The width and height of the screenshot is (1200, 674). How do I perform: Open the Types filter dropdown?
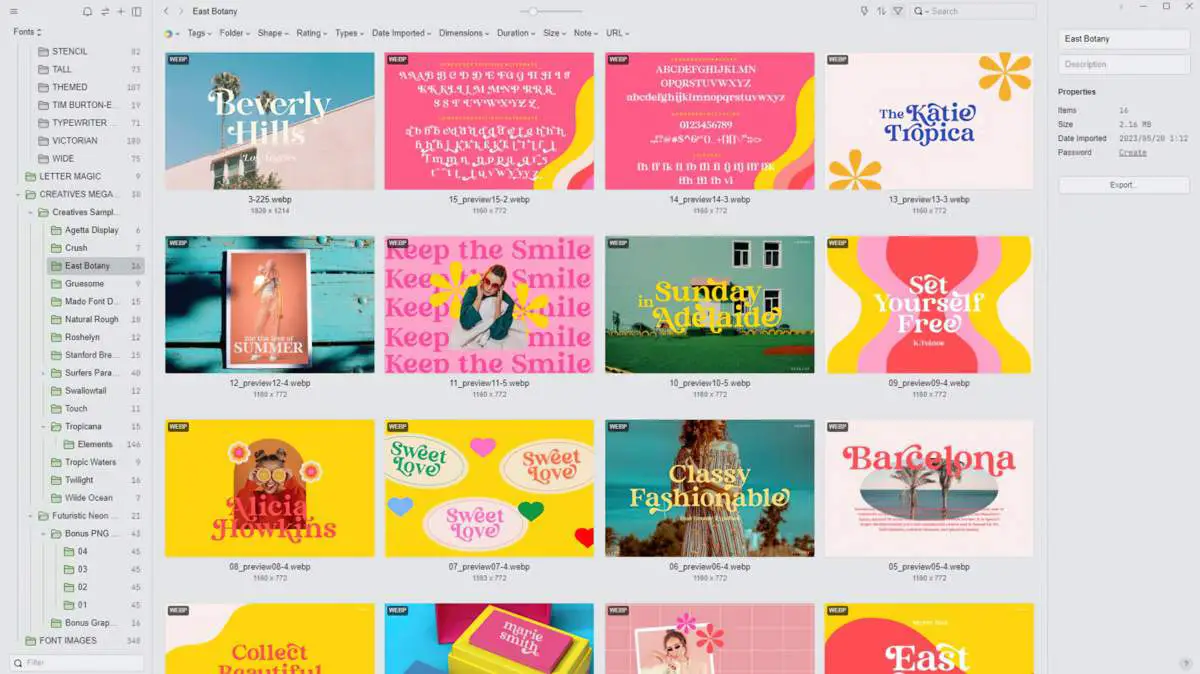click(350, 33)
